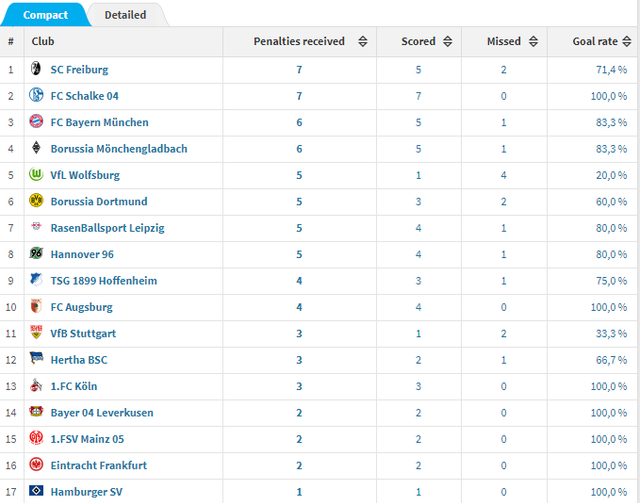This screenshot has width=640, height=503.
Task: Open Bayer 04 Leverkusen link
Action: pyautogui.click(x=102, y=413)
